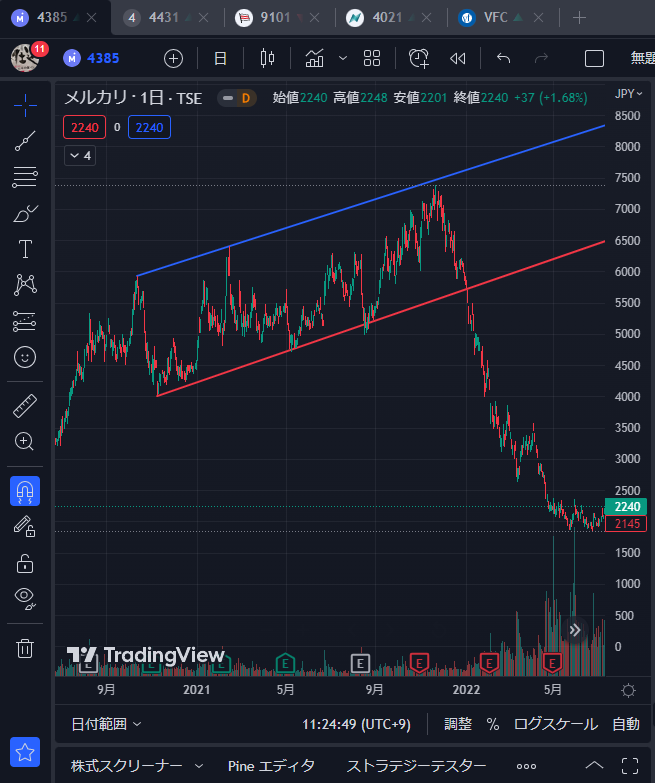Open the JPY currency dropdown
The height and width of the screenshot is (783, 655).
click(628, 94)
